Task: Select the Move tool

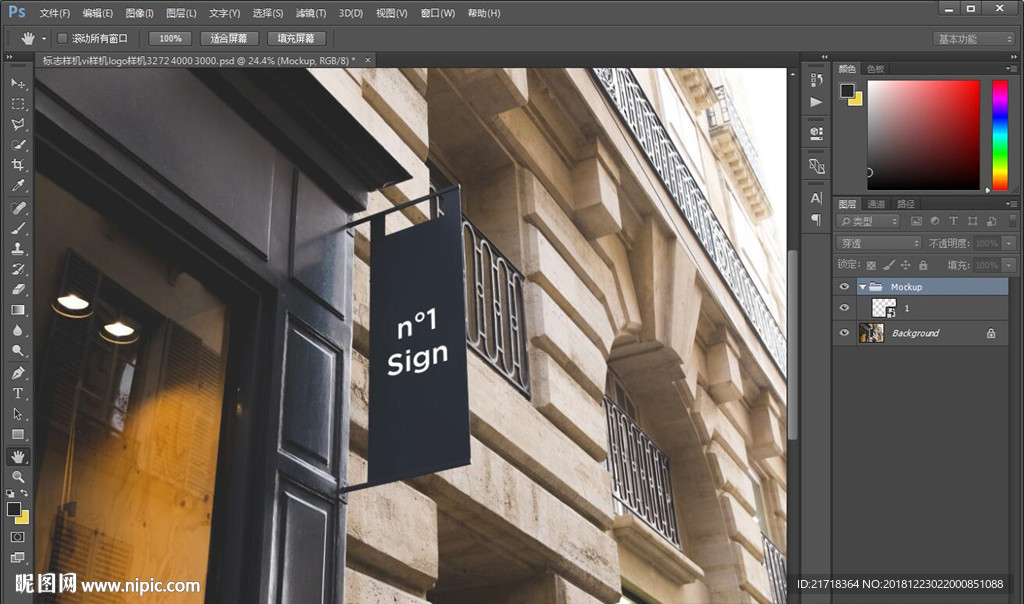Action: point(18,83)
